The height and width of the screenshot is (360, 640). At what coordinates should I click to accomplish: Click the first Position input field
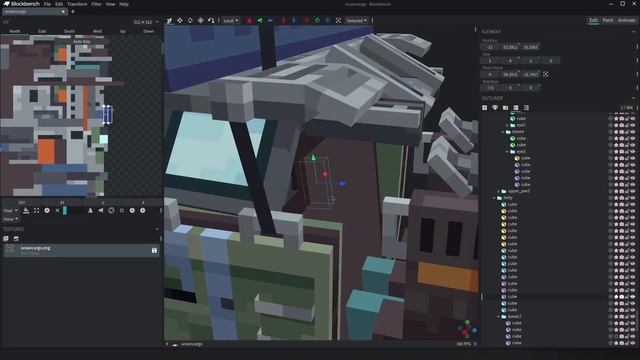490,47
